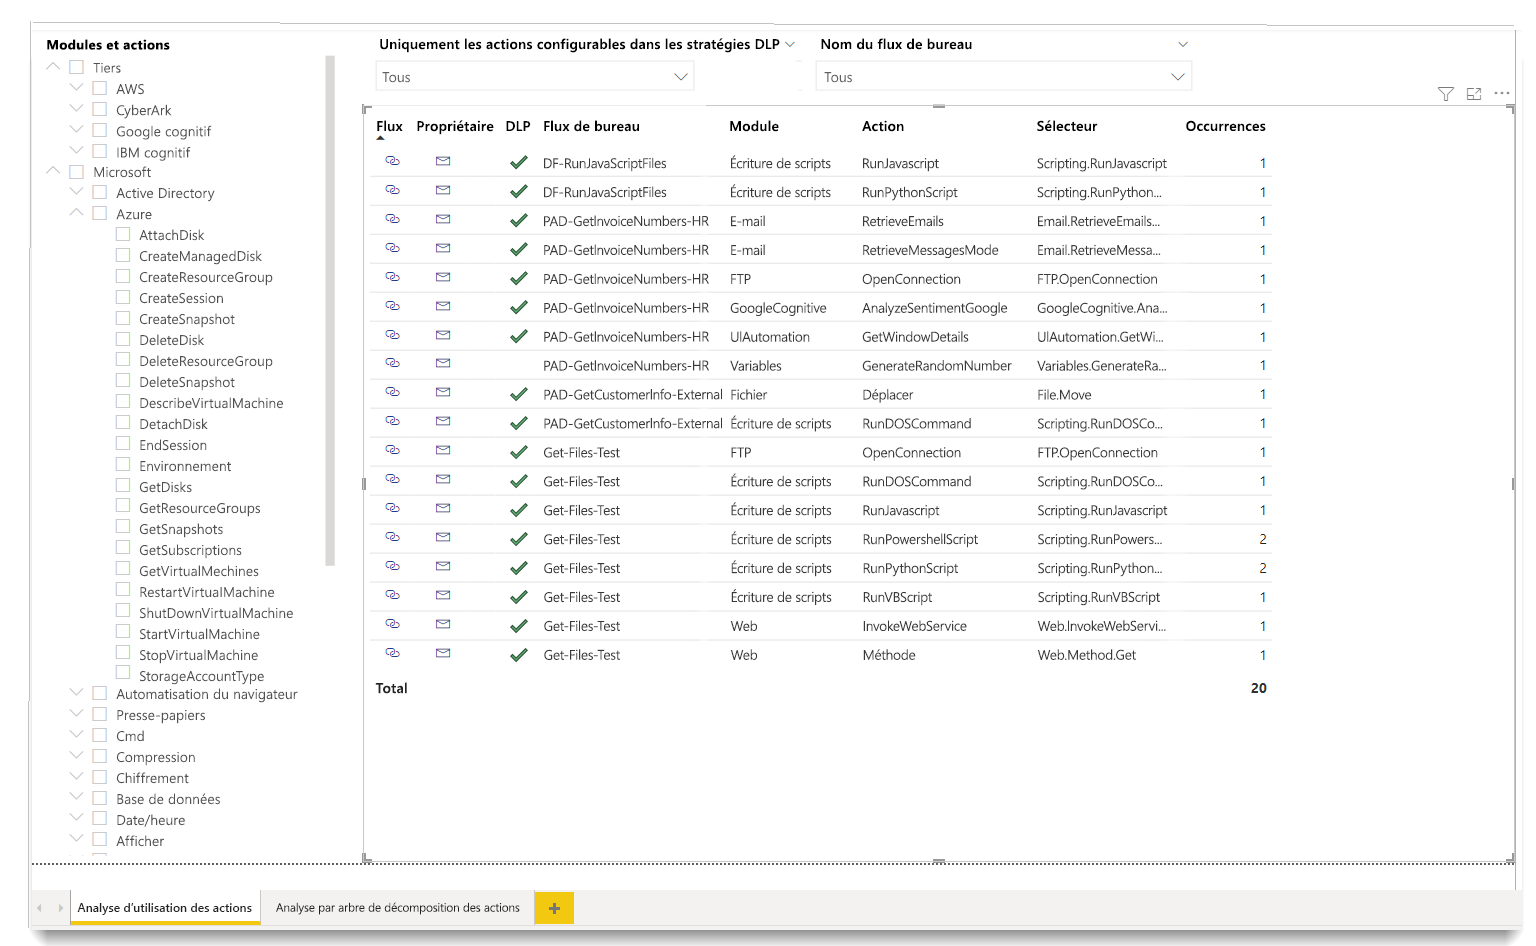Click owner mail icon in RetrieveEmails row
The width and height of the screenshot is (1536, 946).
point(443,219)
